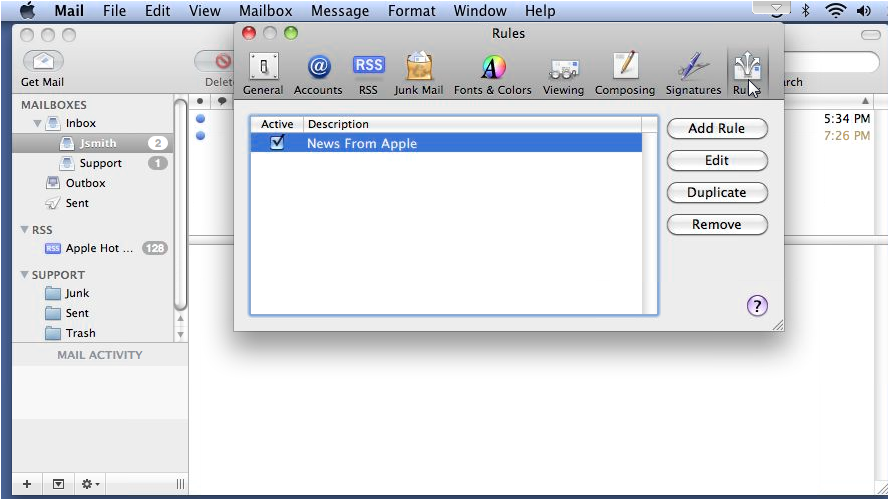Click the toolbar toggle pill in Mail window
Viewport: 889px width, 500px height.
870,35
